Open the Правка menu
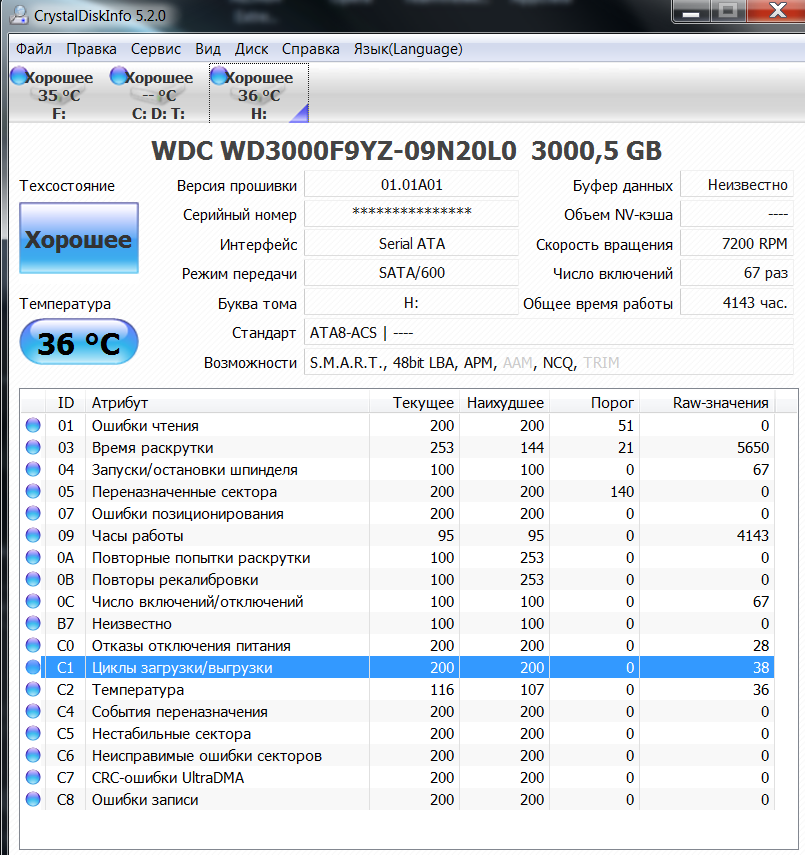This screenshot has height=855, width=805. click(91, 49)
